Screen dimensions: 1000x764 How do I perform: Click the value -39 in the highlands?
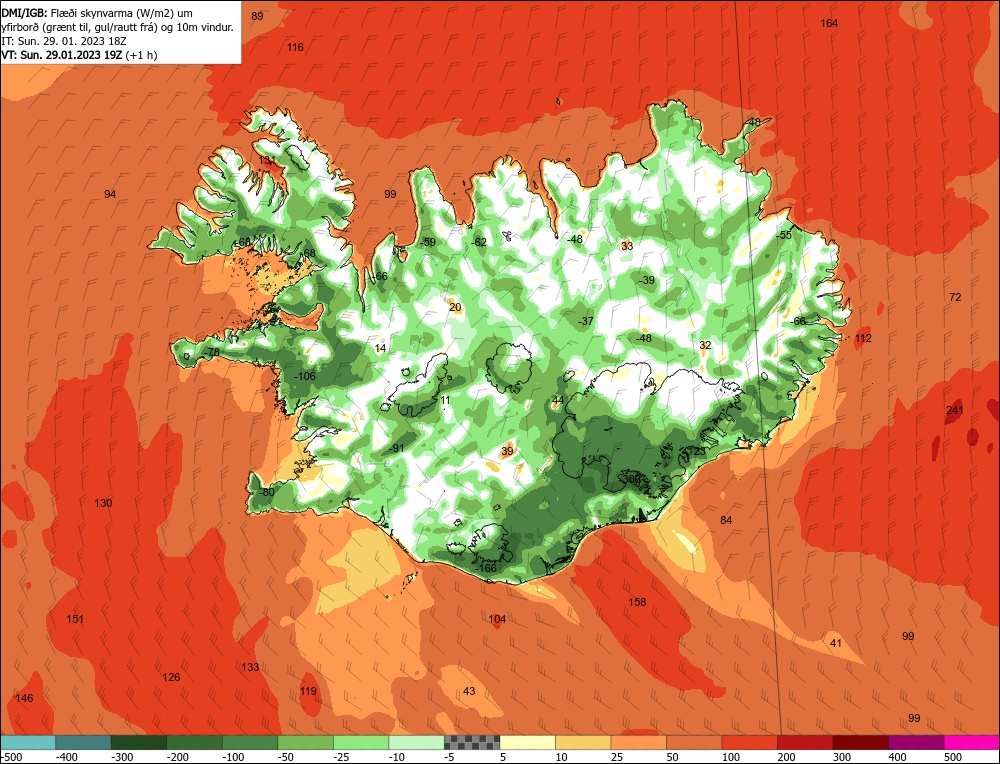[647, 281]
